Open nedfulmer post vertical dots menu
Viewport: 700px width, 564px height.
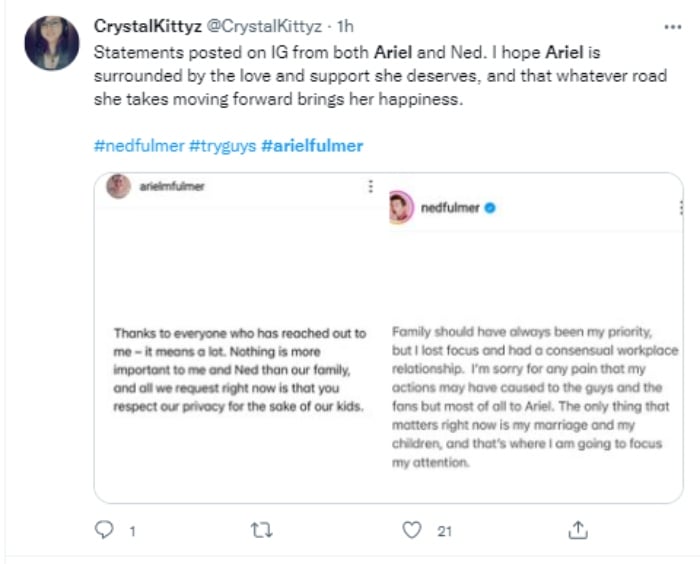[x=681, y=208]
